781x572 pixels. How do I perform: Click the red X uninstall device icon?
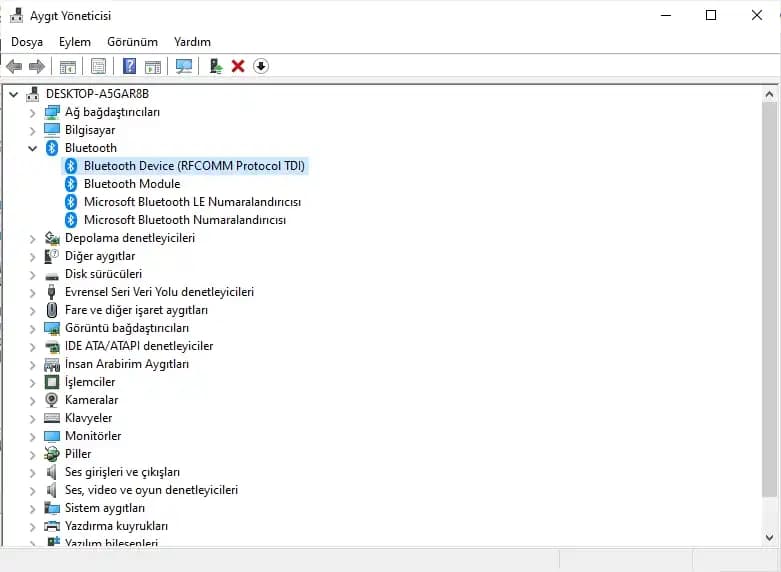coord(238,66)
